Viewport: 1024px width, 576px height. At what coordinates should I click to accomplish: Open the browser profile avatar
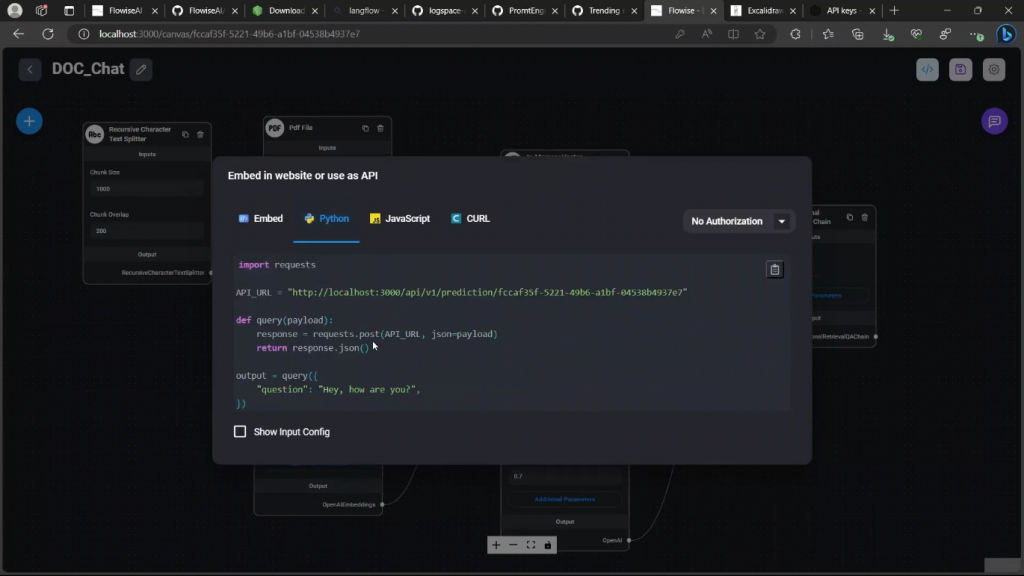(x=14, y=10)
